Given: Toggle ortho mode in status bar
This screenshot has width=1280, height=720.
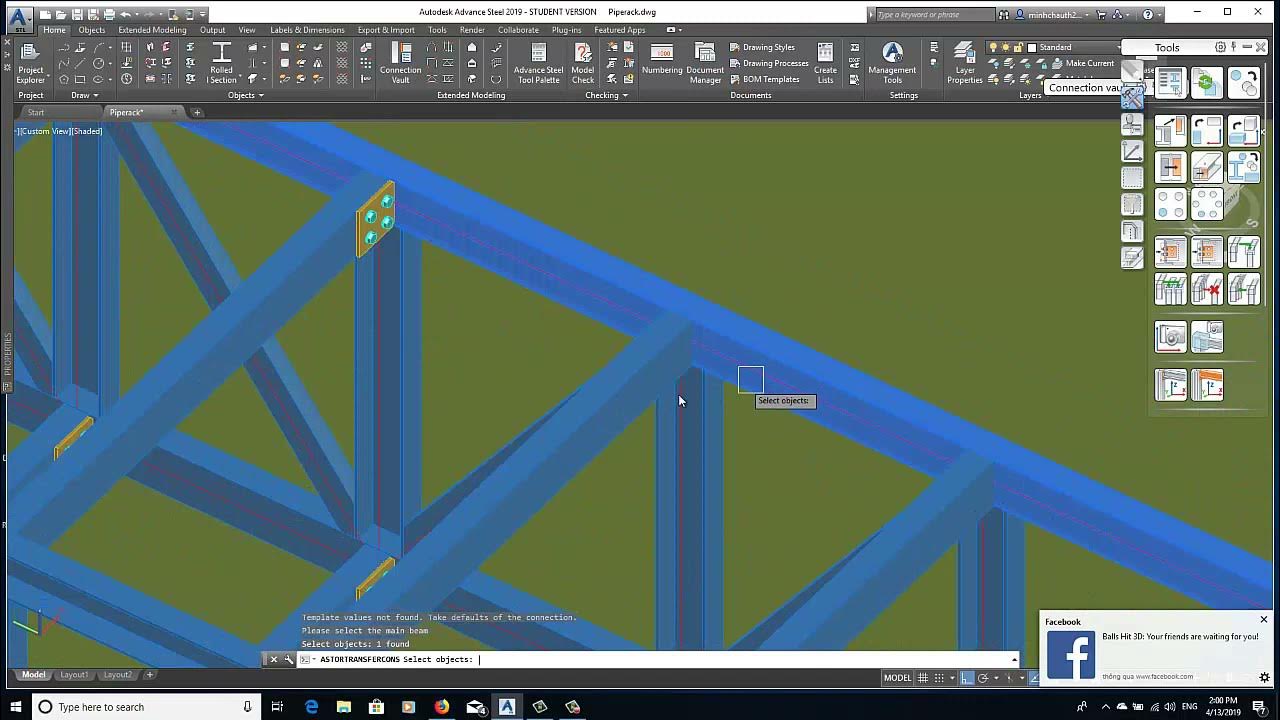Looking at the screenshot, I should 966,677.
